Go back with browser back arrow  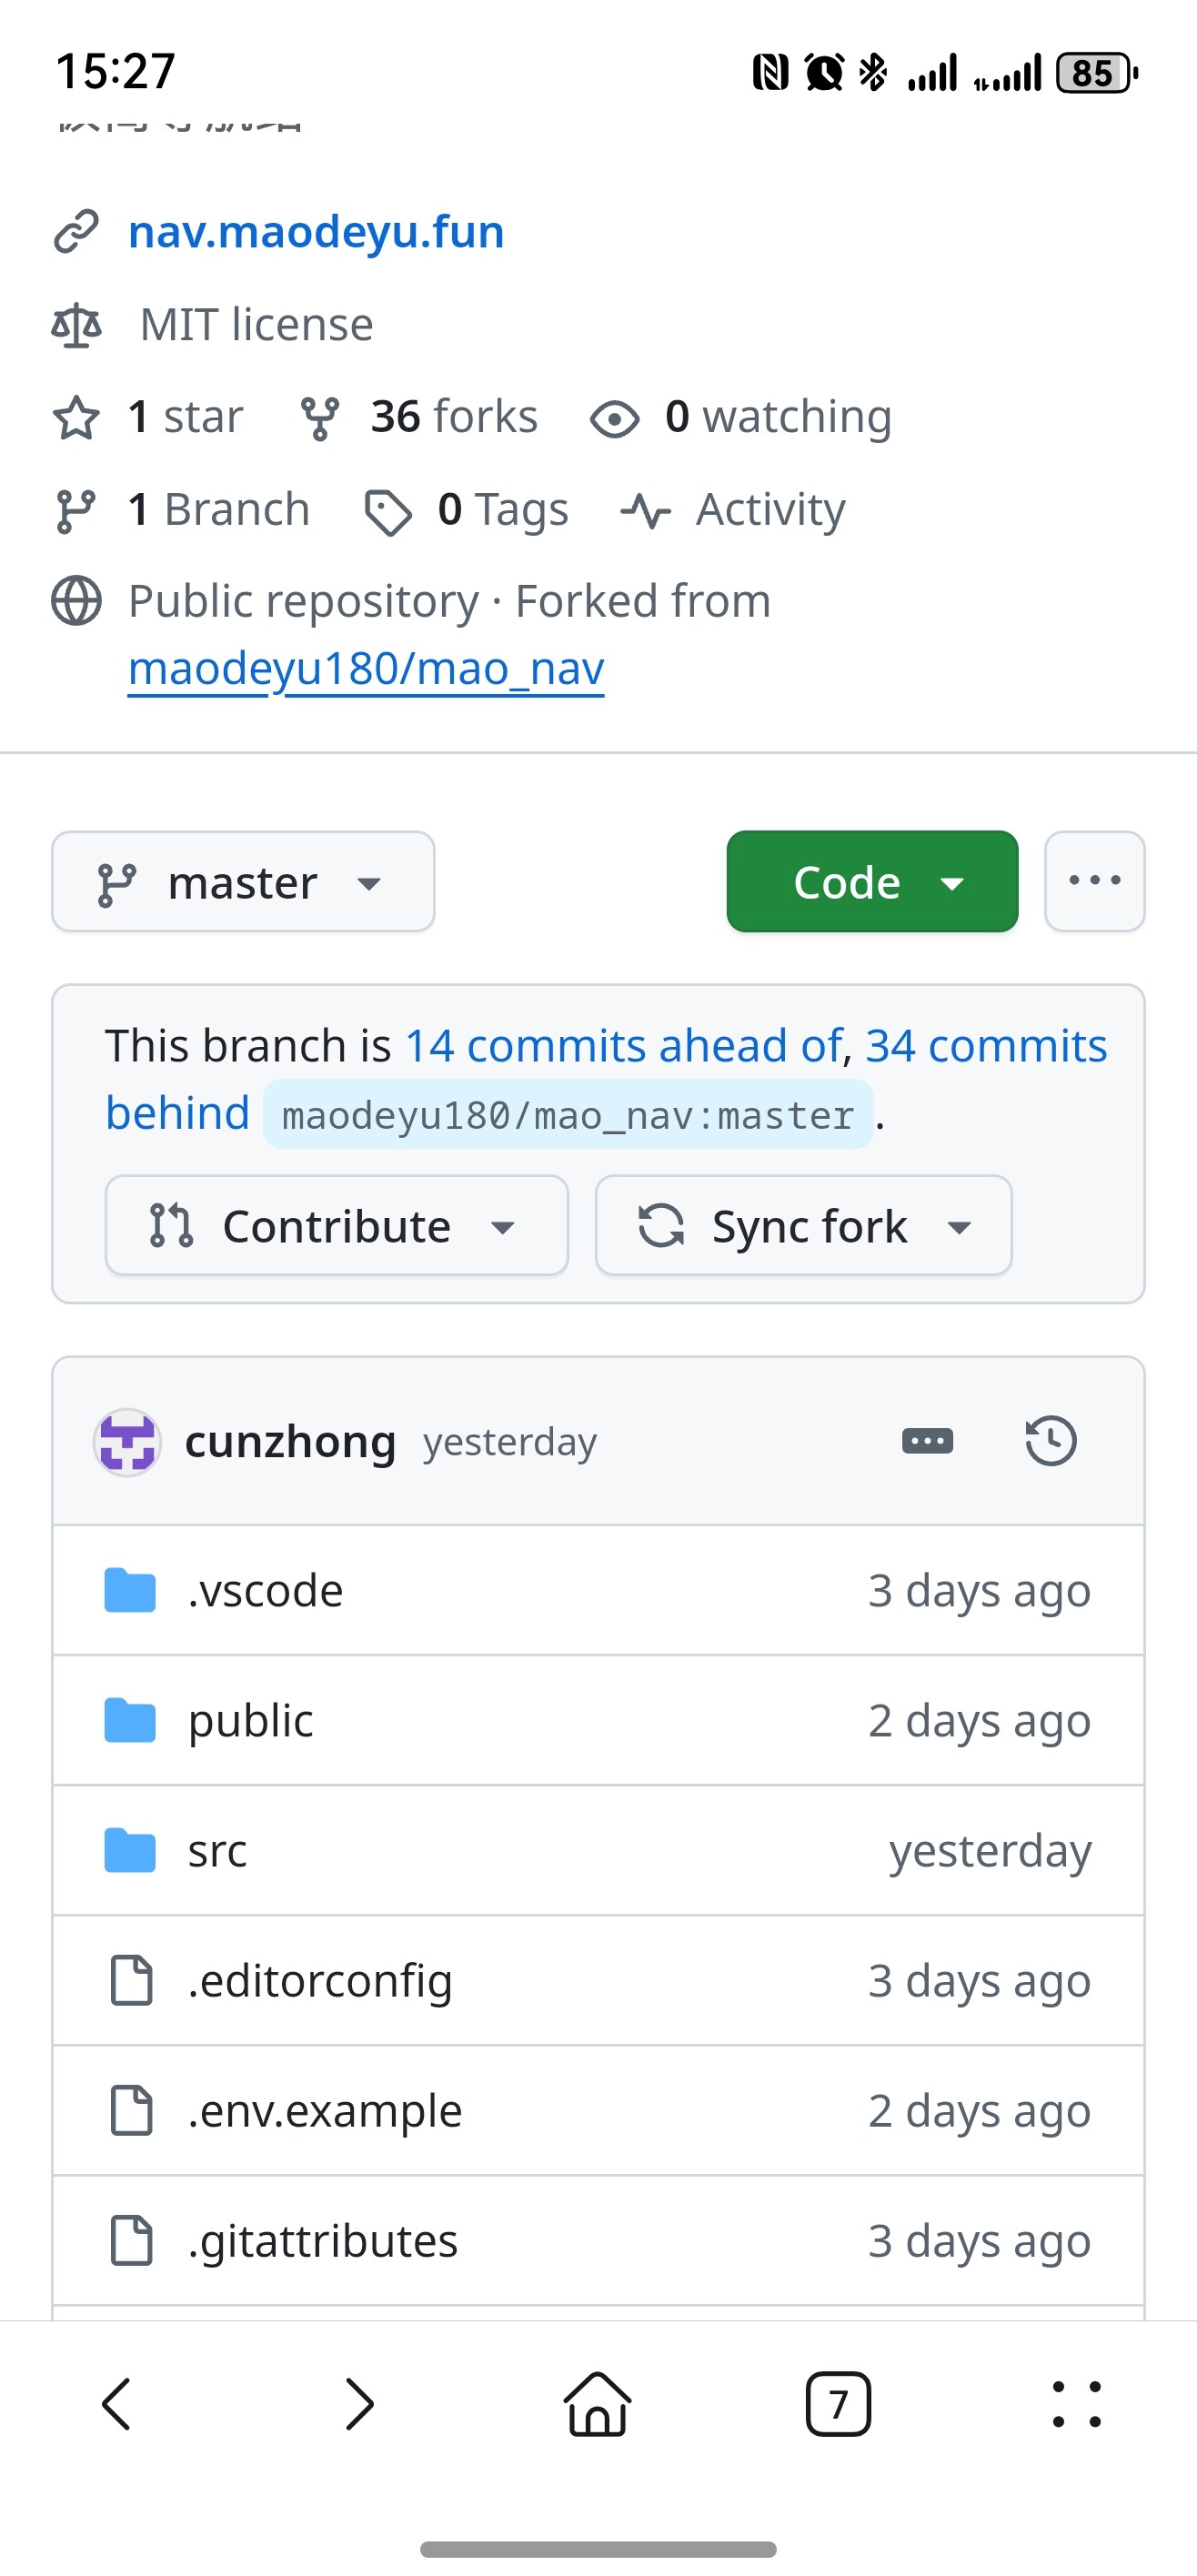tap(117, 2403)
